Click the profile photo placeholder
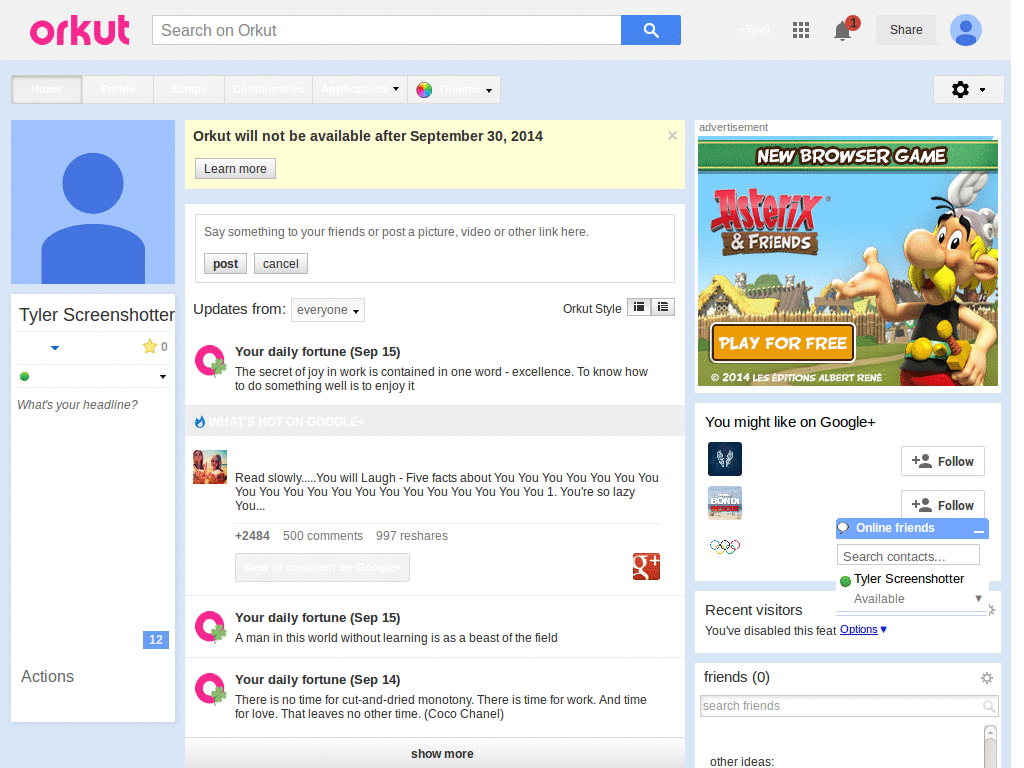The image size is (1024, 768). point(93,202)
